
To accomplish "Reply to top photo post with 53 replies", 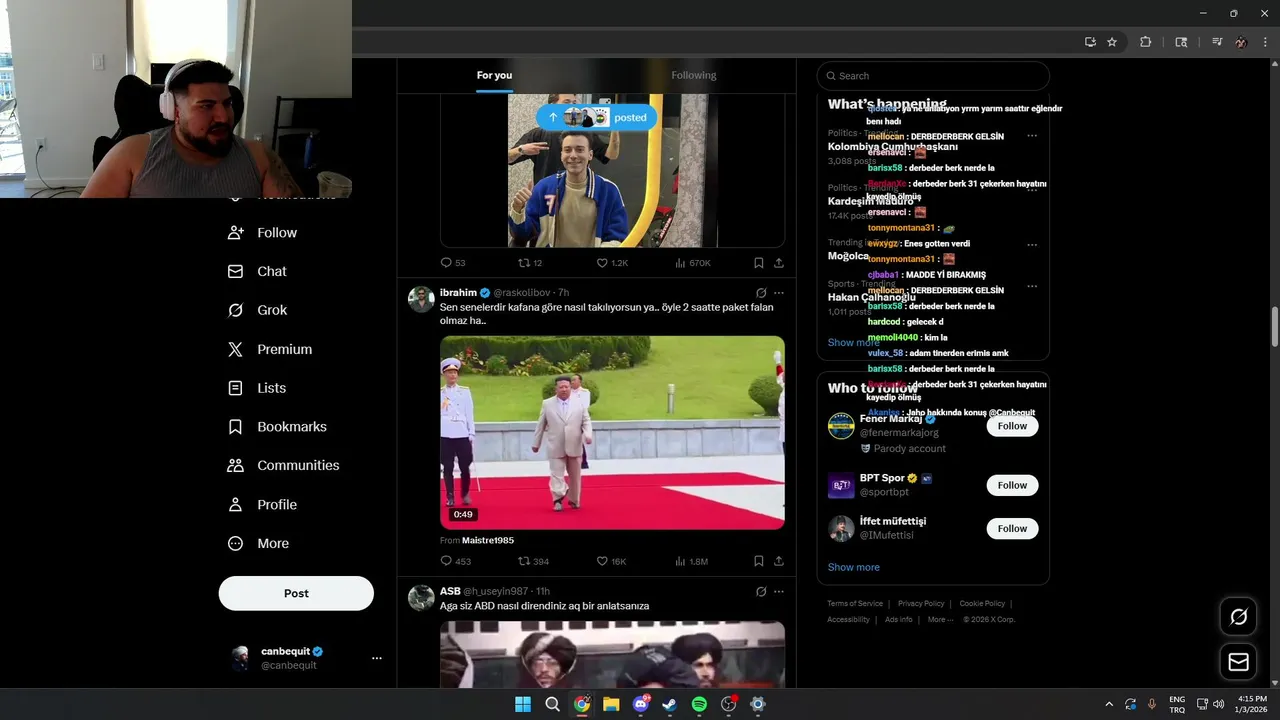I will [x=453, y=263].
